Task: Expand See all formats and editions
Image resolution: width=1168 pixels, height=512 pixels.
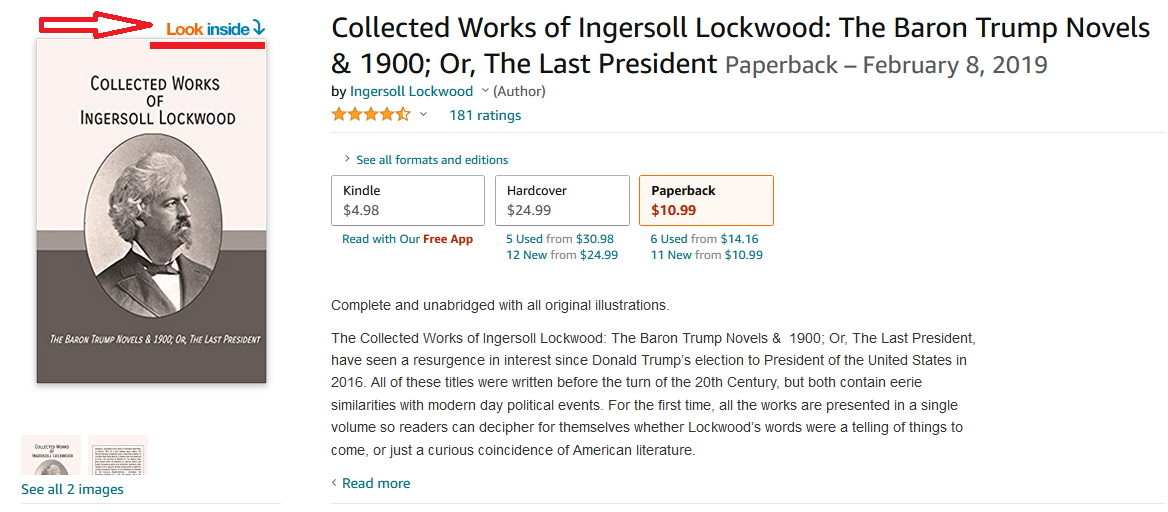Action: click(x=425, y=159)
